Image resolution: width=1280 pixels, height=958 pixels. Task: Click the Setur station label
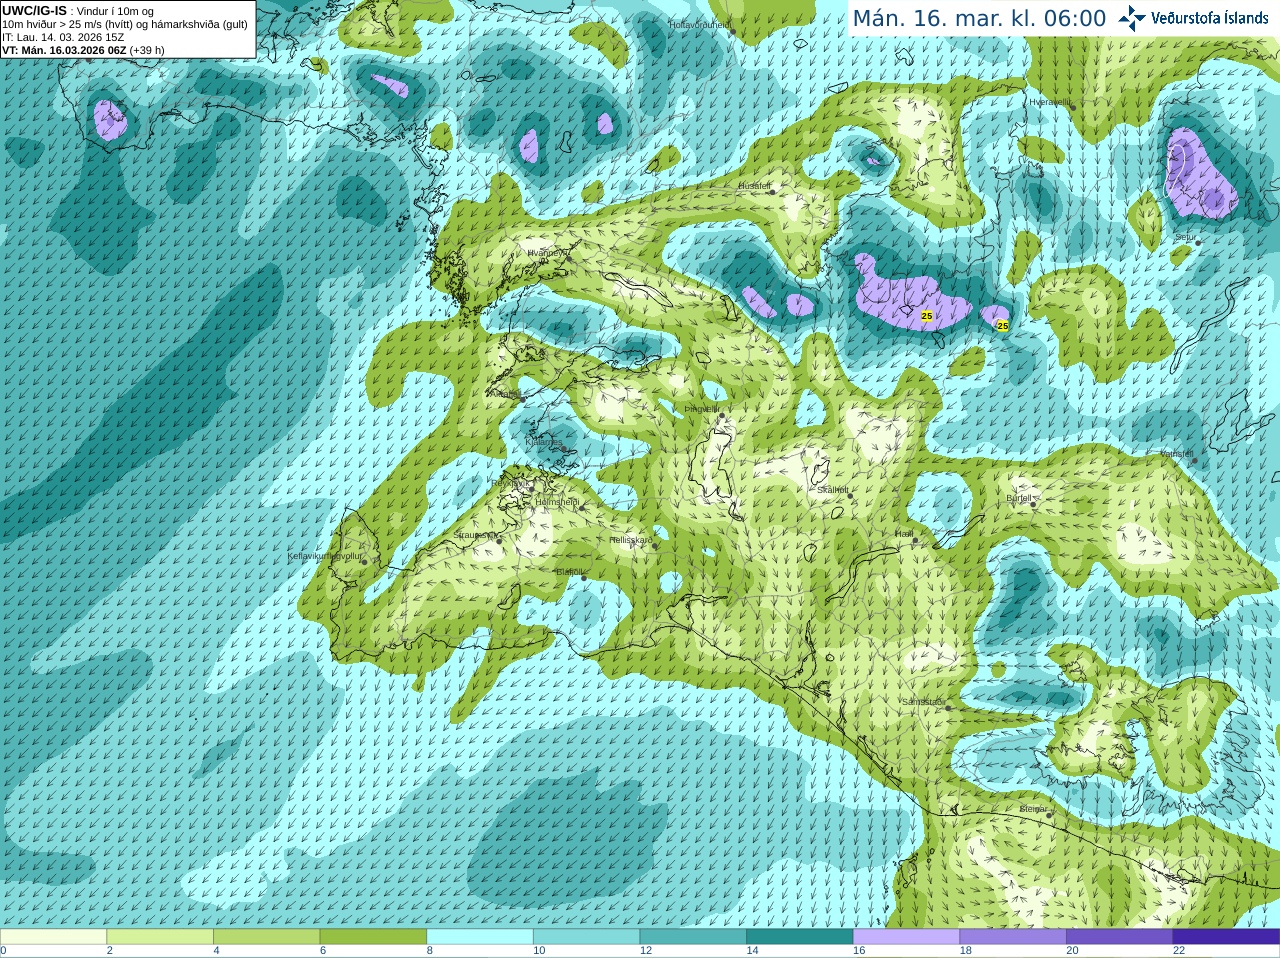1186,237
